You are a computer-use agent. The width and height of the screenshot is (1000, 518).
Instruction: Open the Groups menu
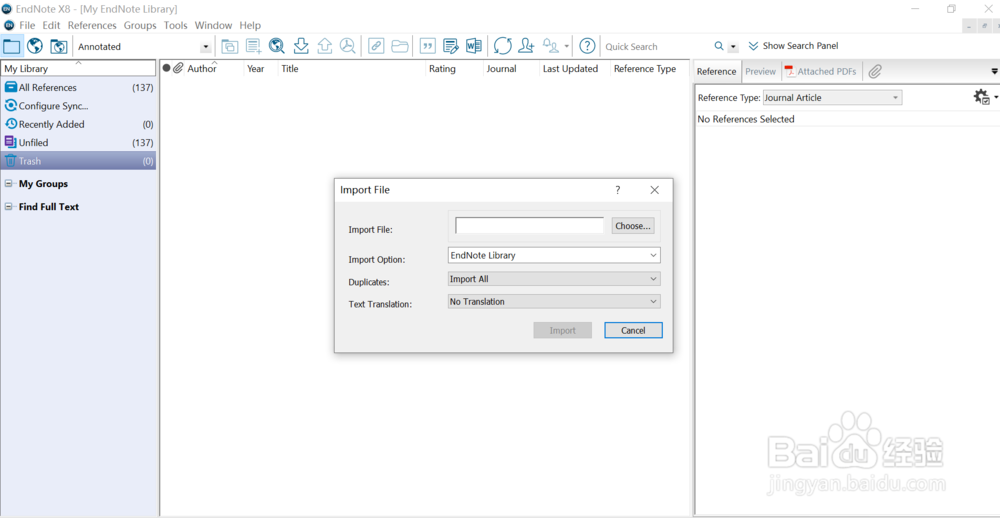[140, 26]
